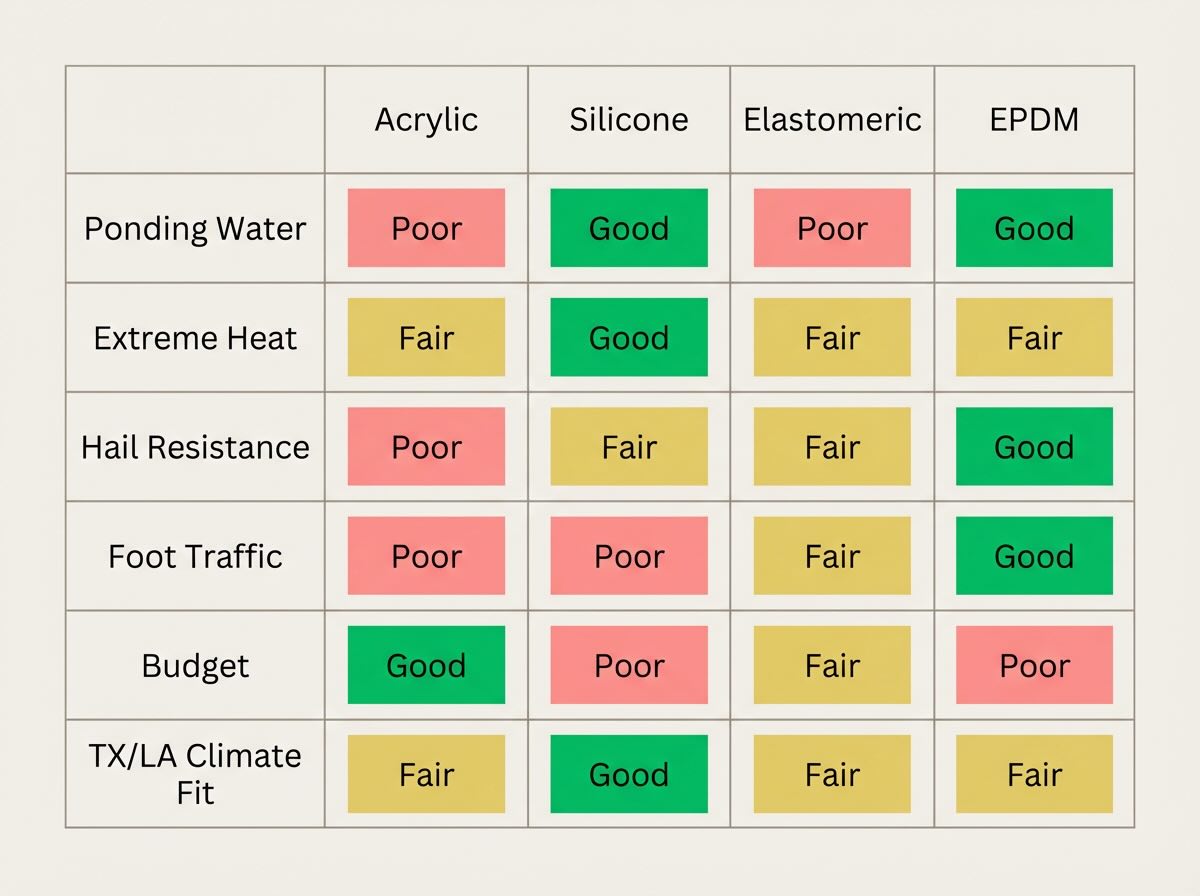Viewport: 1200px width, 896px height.
Task: Click Acrylic's Extreme Heat Fair cell
Action: tap(426, 338)
